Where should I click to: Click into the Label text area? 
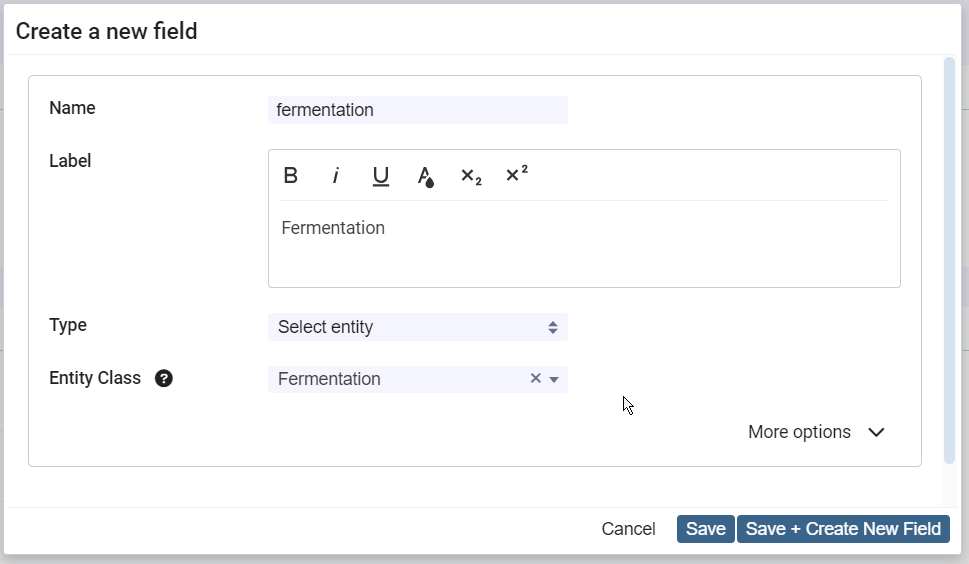(x=584, y=245)
